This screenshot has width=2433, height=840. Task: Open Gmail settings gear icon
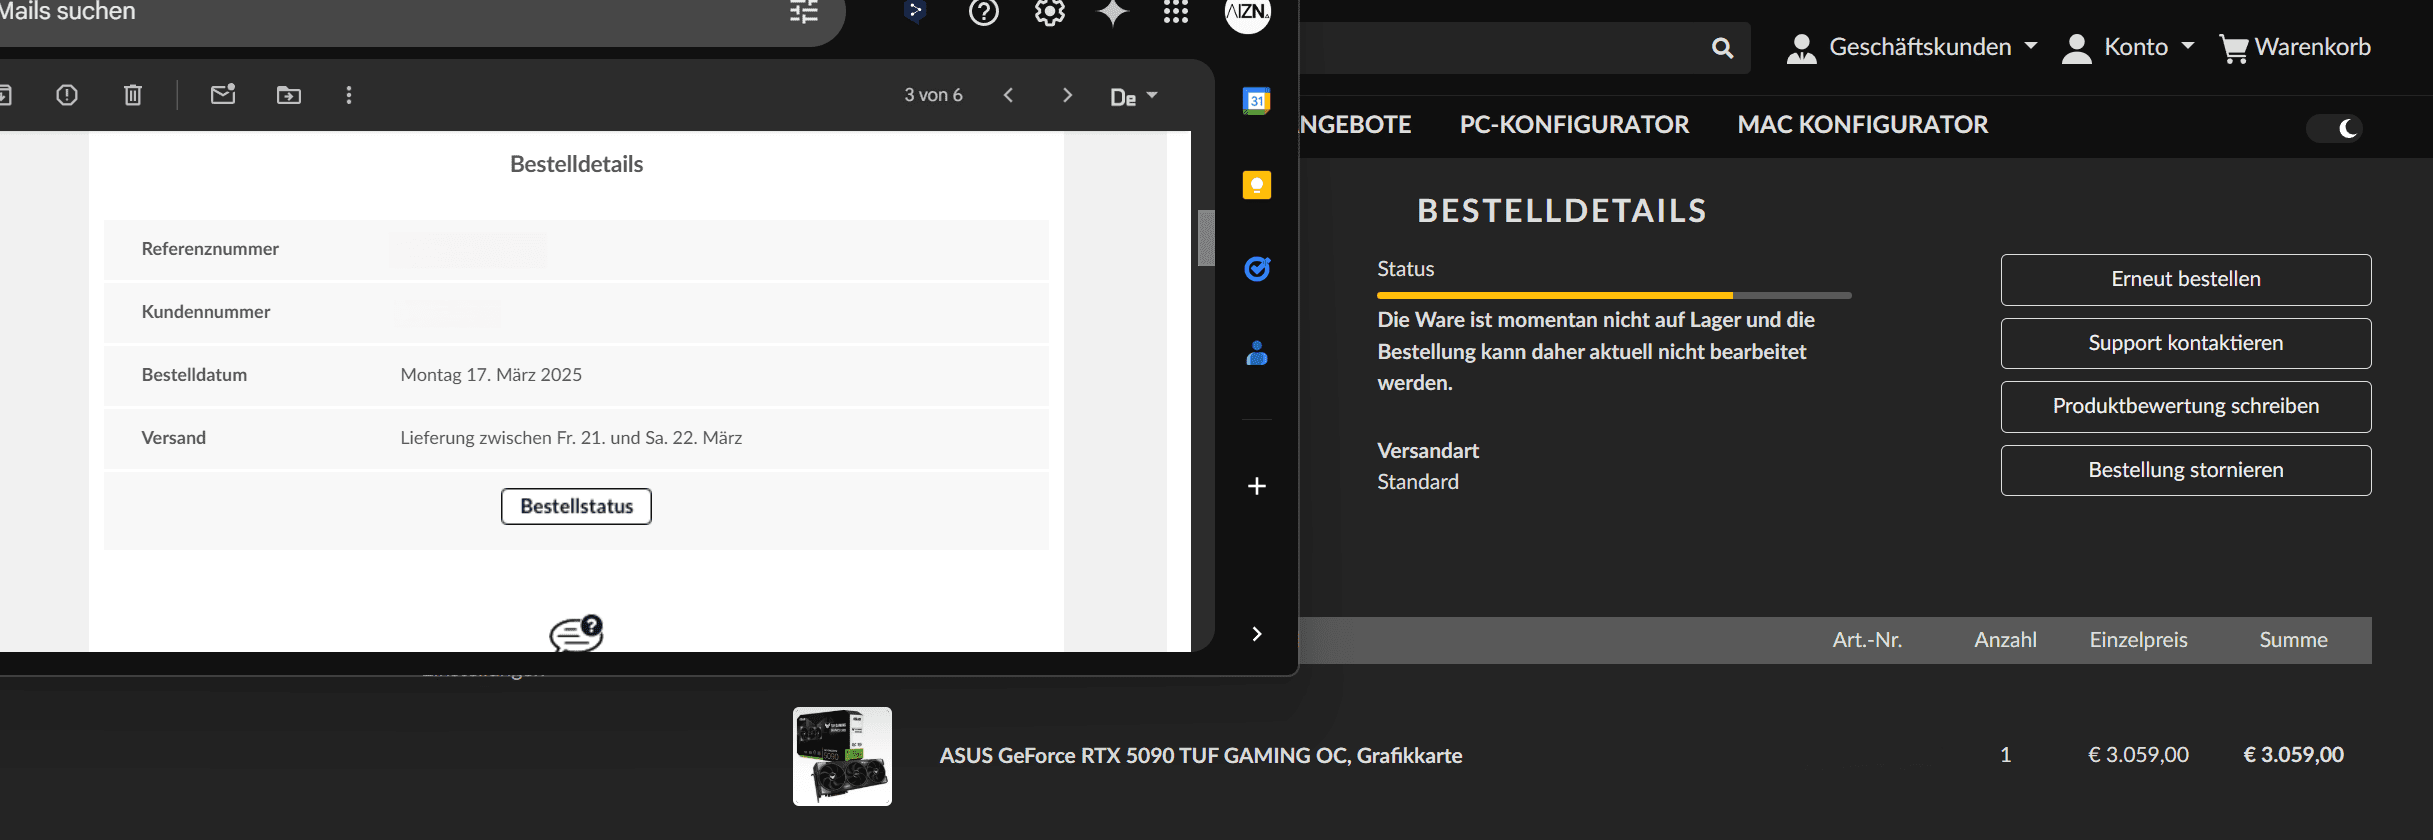coord(1050,12)
